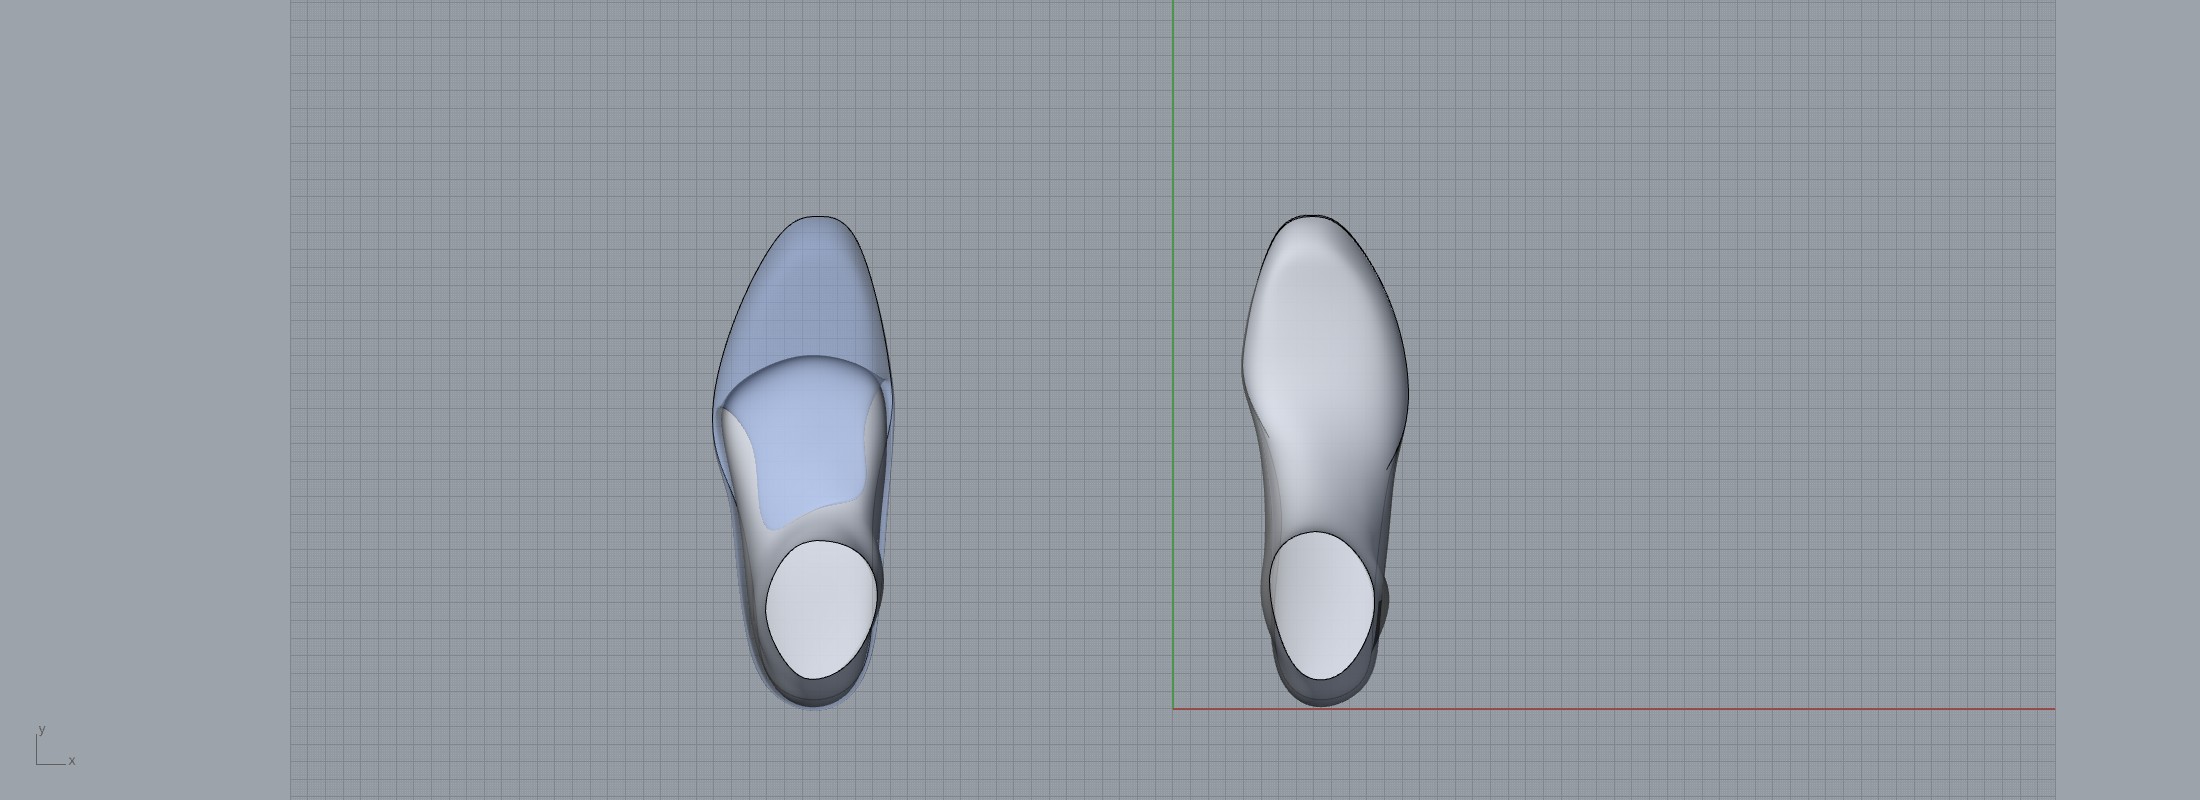Click the x label on the axis icon
The height and width of the screenshot is (800, 2200).
click(72, 761)
